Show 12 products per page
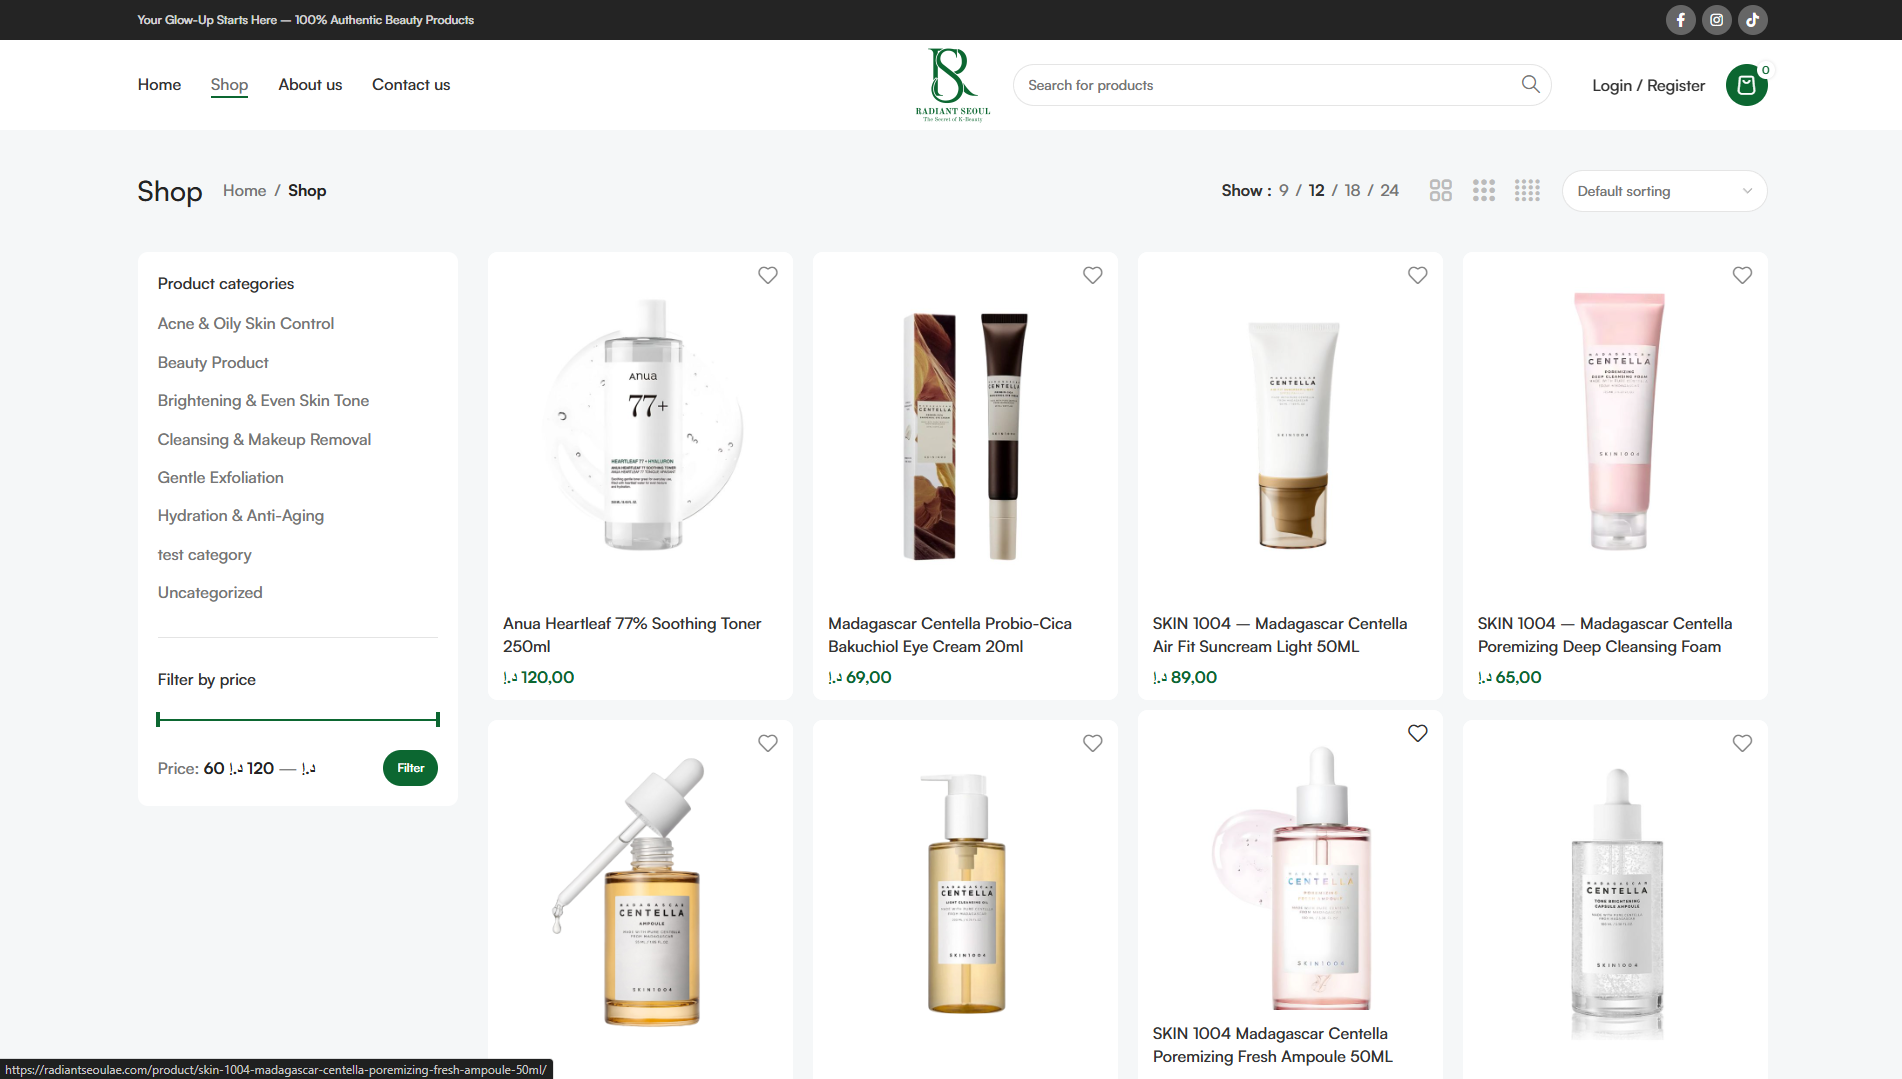 coord(1316,191)
